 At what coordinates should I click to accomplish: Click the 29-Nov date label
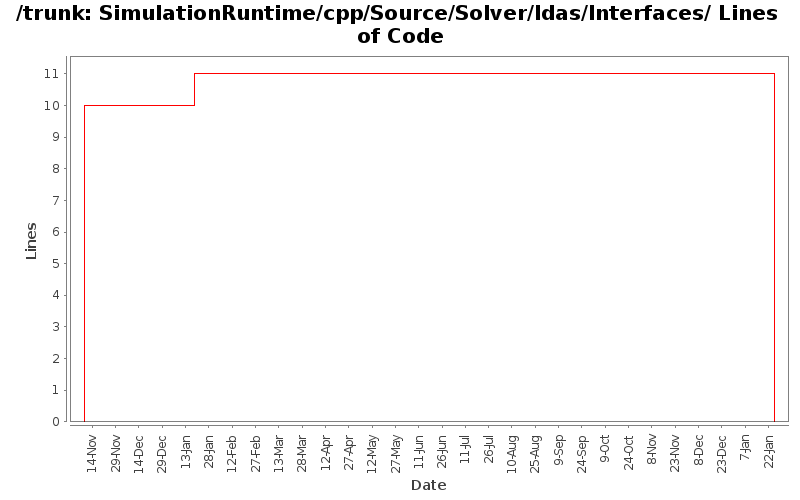(115, 453)
